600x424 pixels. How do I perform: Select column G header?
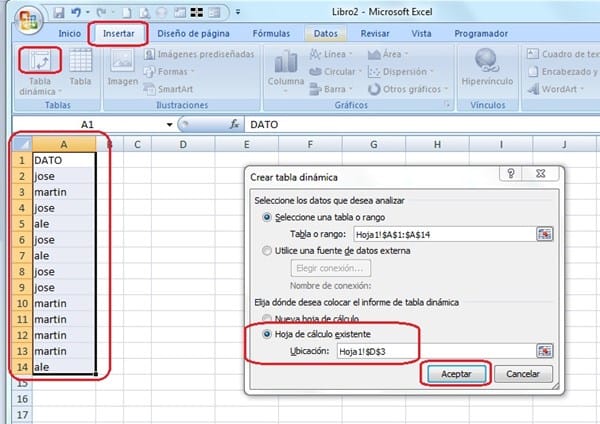pyautogui.click(x=373, y=144)
